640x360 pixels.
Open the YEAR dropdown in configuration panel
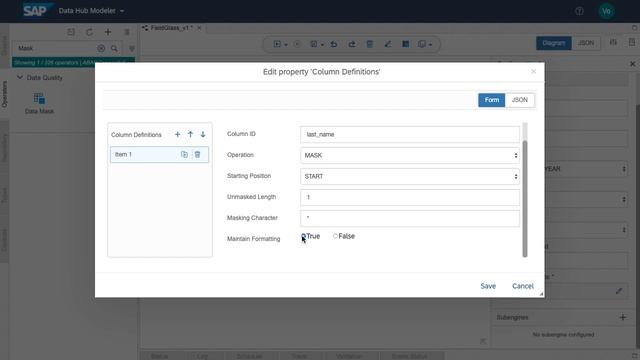click(x=587, y=169)
